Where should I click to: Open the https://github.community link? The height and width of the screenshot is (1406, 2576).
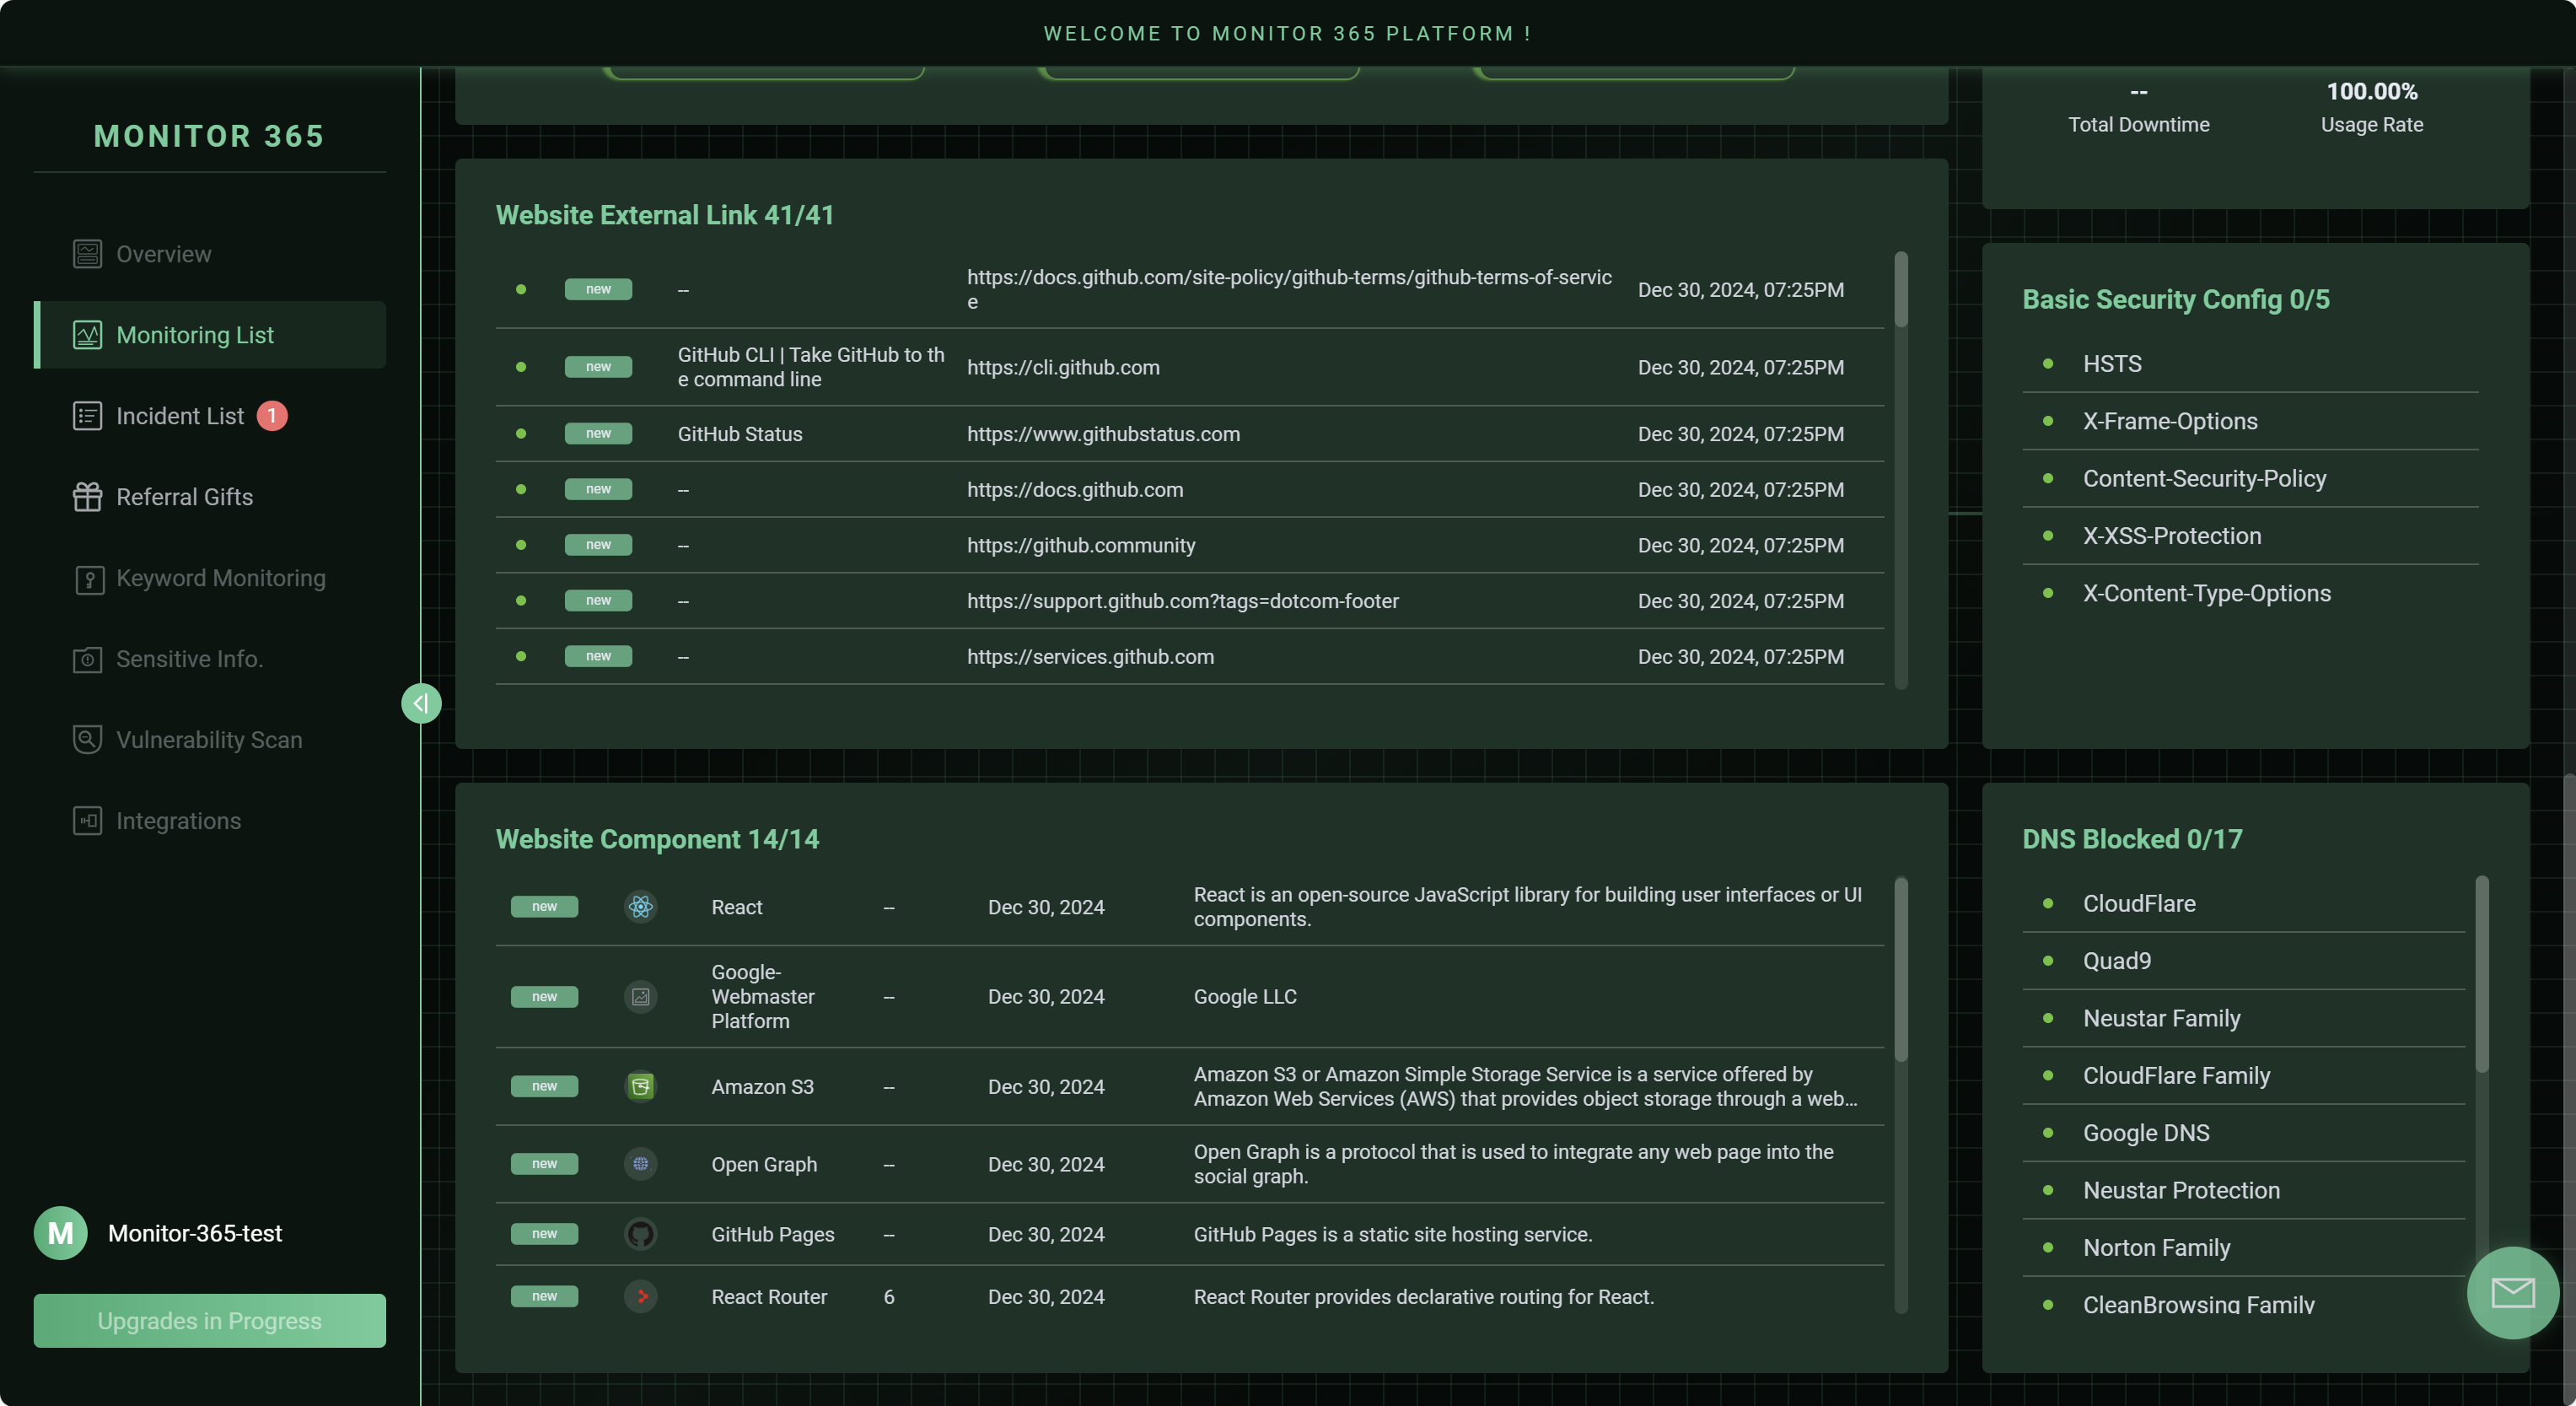click(1081, 546)
